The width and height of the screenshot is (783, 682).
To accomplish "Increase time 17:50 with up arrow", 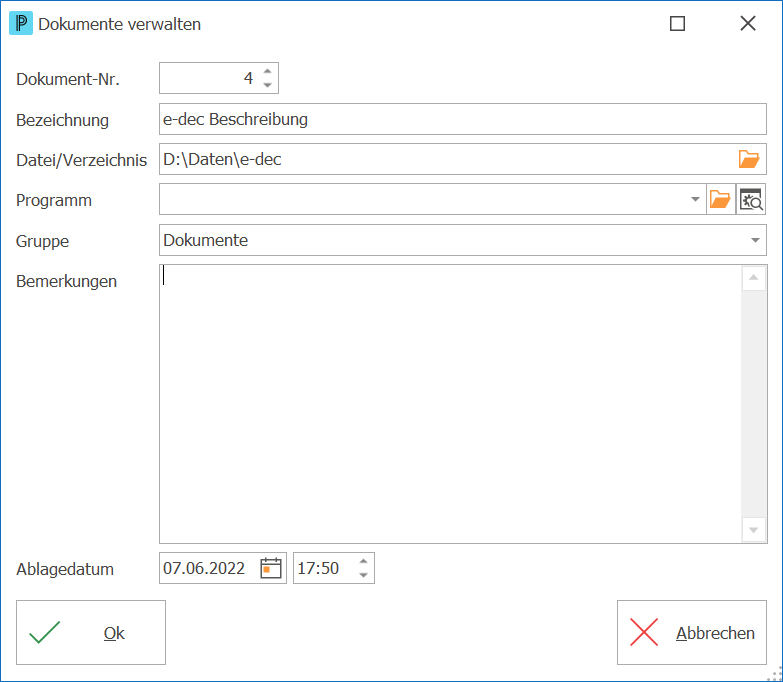I will click(x=364, y=561).
